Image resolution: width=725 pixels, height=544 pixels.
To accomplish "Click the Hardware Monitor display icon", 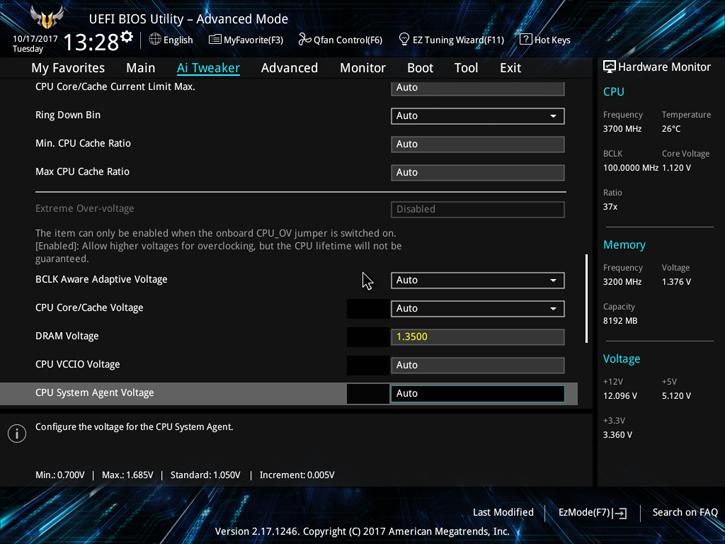I will [609, 67].
